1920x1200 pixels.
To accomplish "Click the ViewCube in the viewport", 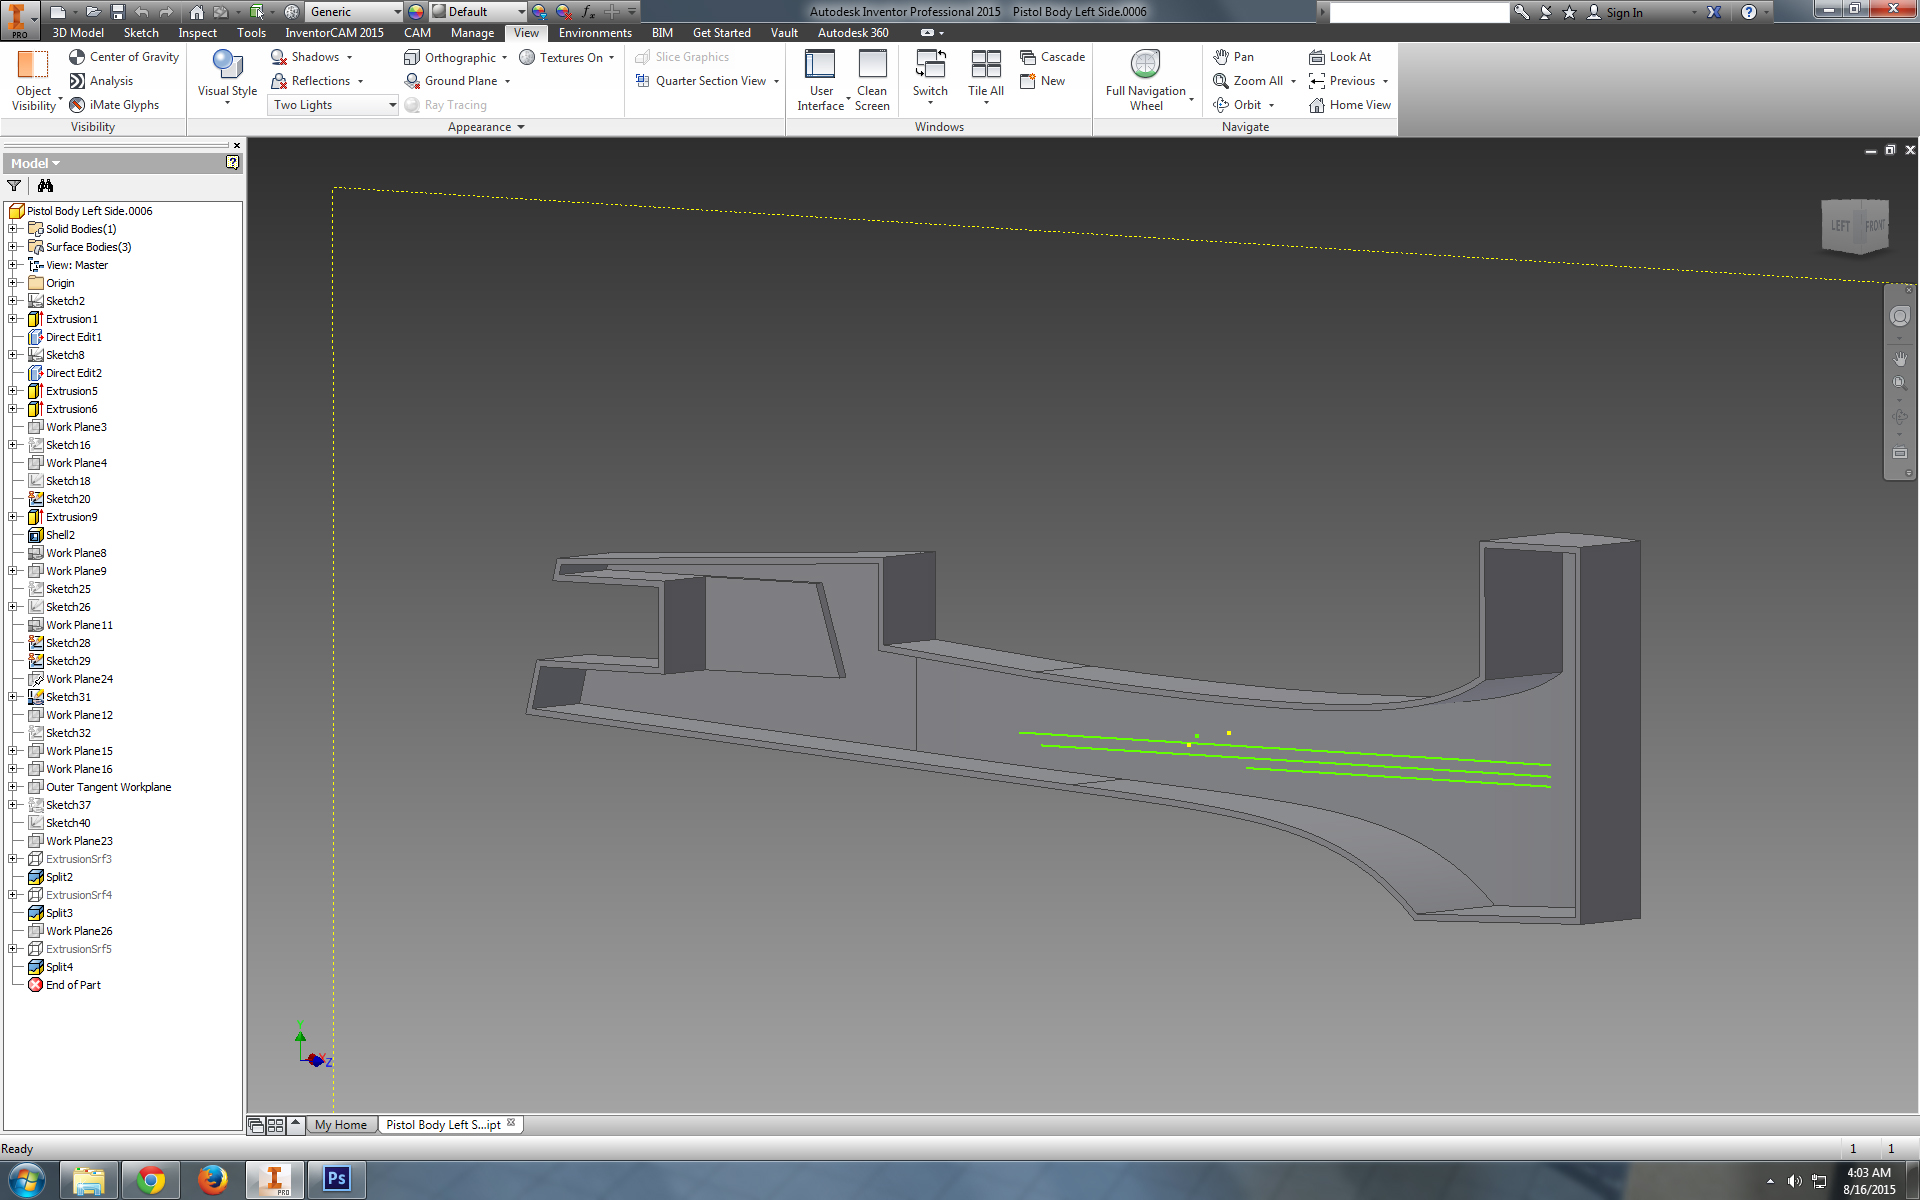I will point(1856,226).
